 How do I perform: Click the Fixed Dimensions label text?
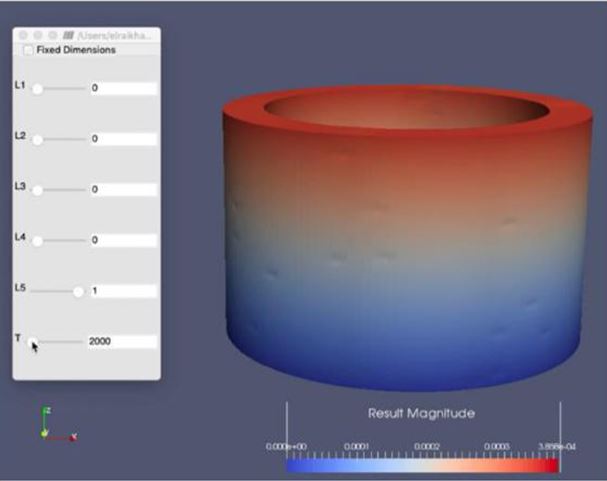click(x=76, y=50)
